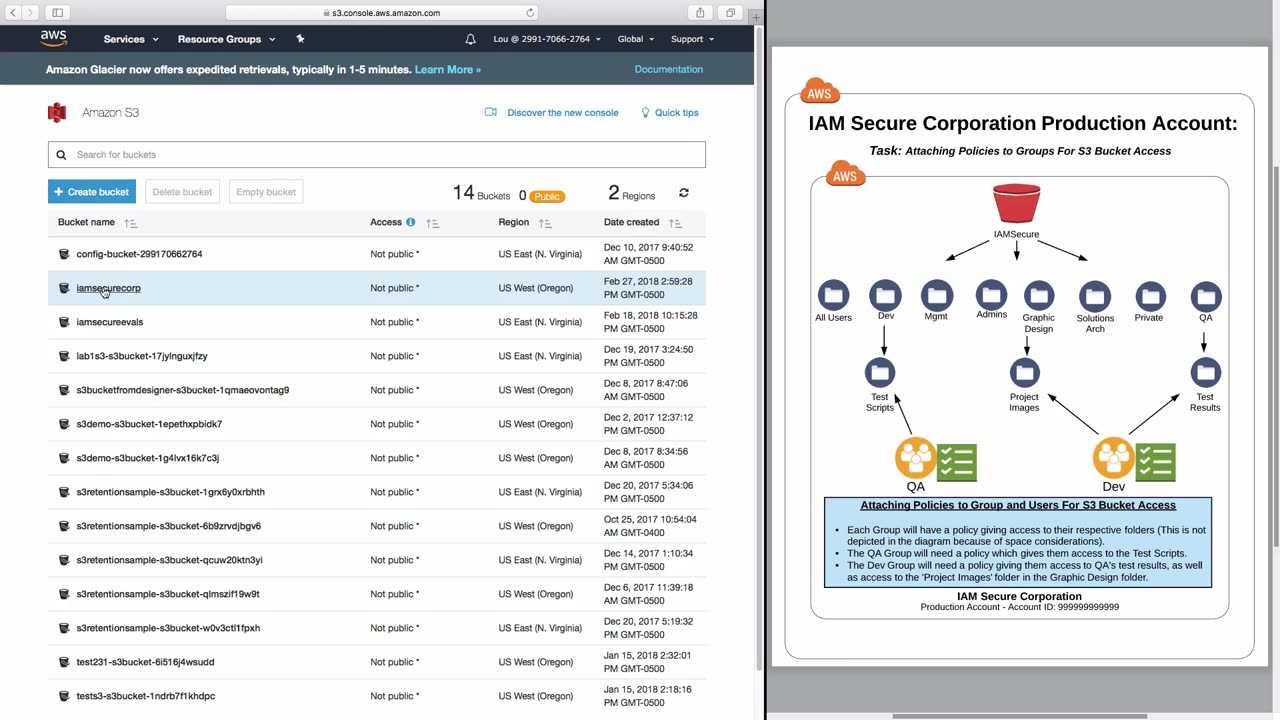The width and height of the screenshot is (1280, 720).
Task: Click the All Users folder in diagram
Action: (833, 295)
